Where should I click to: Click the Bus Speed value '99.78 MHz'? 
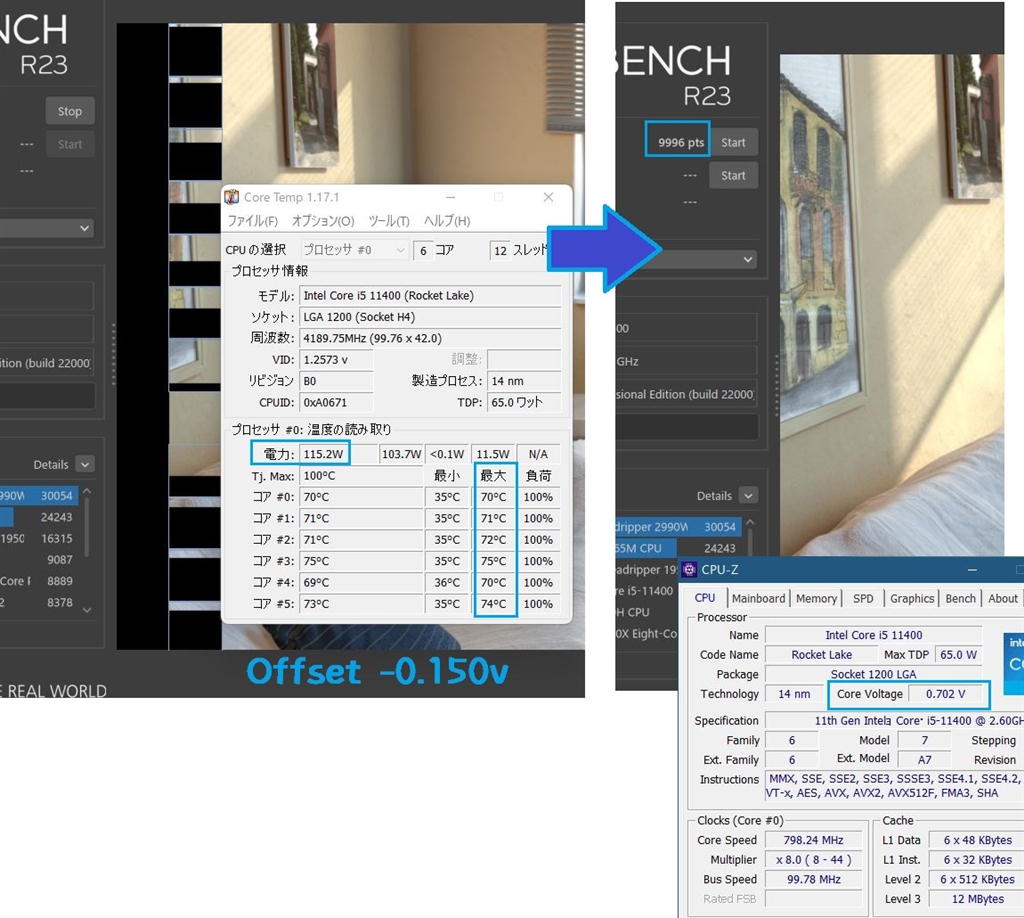click(x=814, y=879)
